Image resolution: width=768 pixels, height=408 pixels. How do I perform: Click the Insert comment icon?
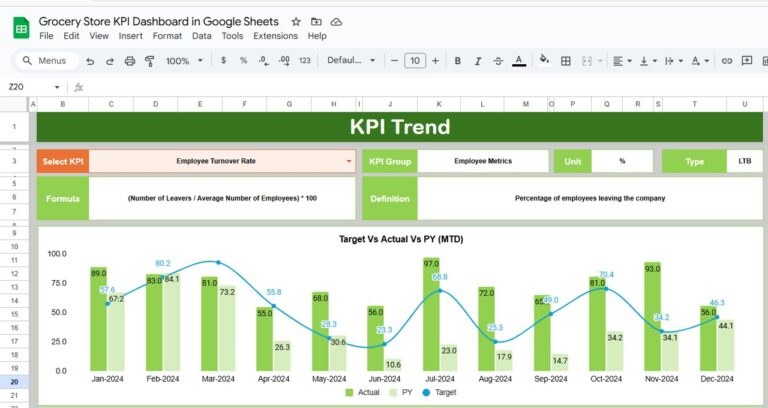(x=746, y=61)
